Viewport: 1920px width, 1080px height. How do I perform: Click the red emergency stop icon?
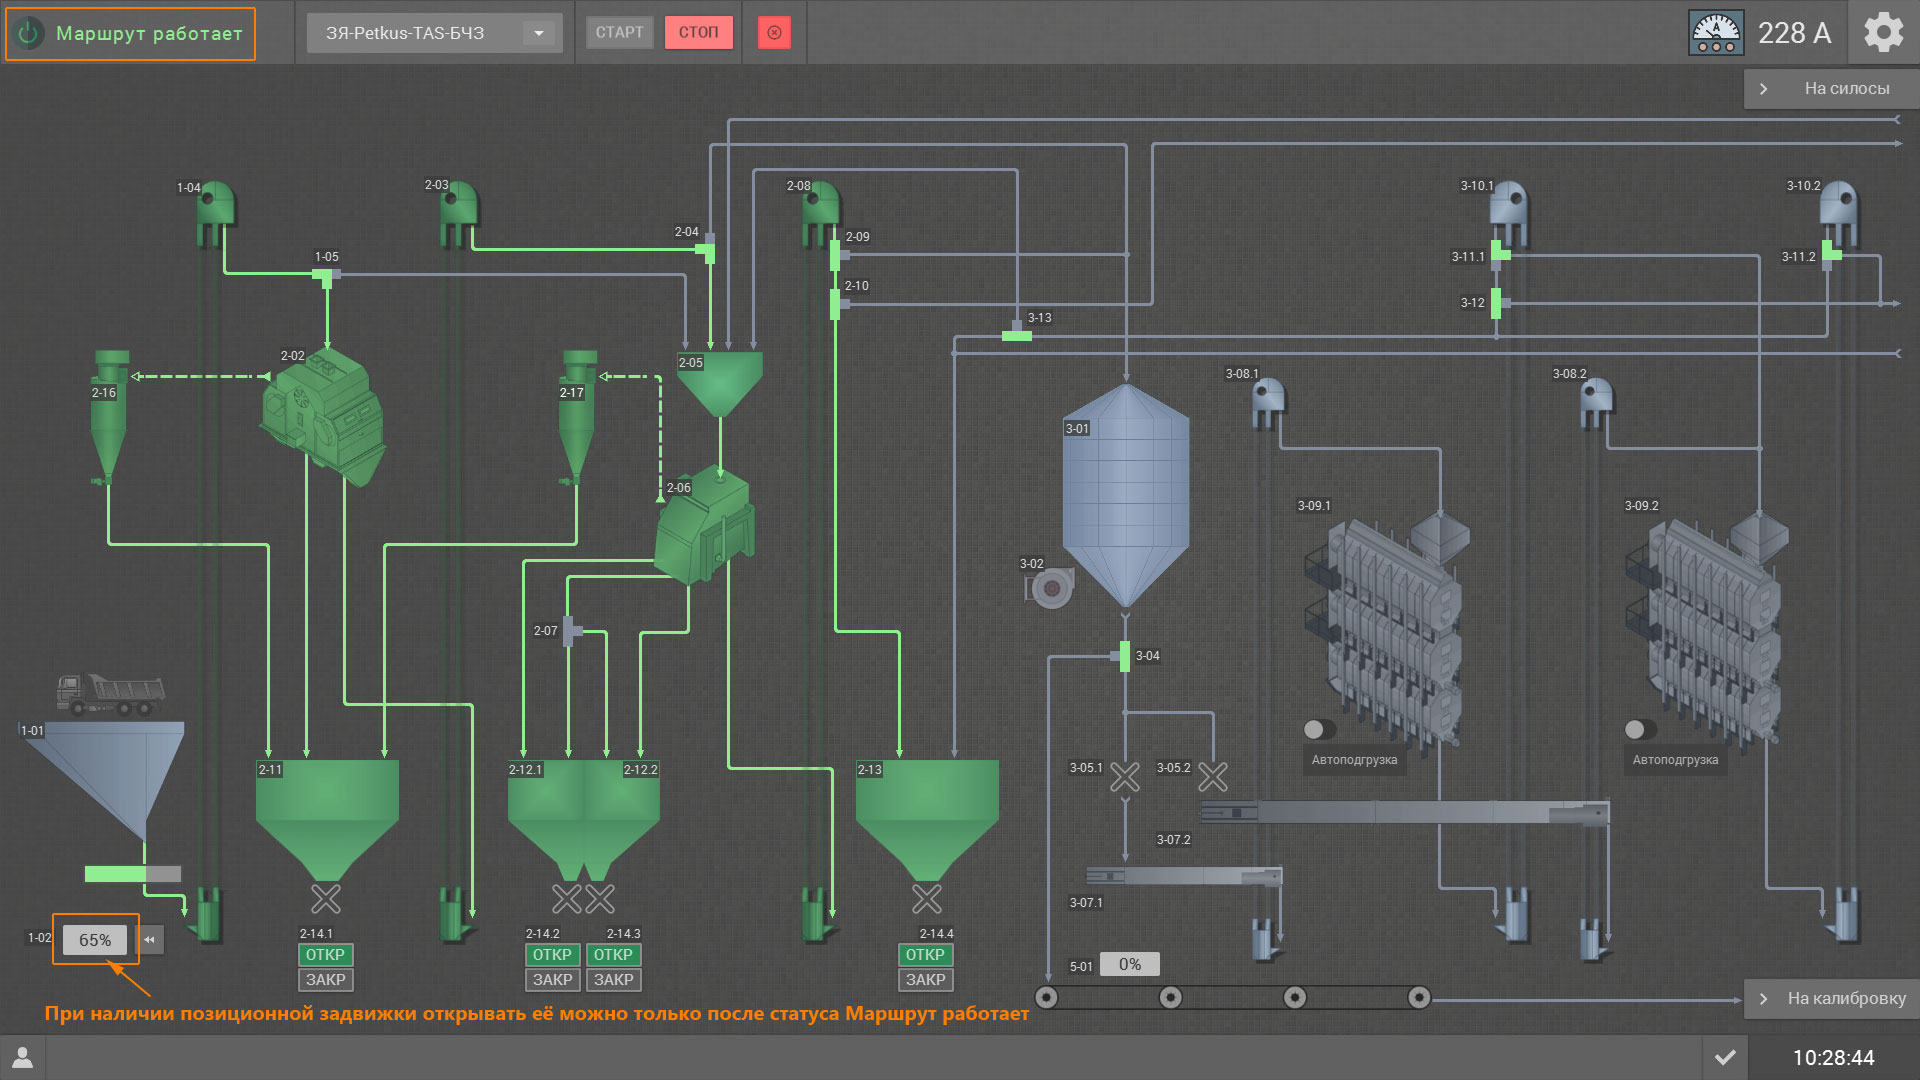pyautogui.click(x=774, y=33)
